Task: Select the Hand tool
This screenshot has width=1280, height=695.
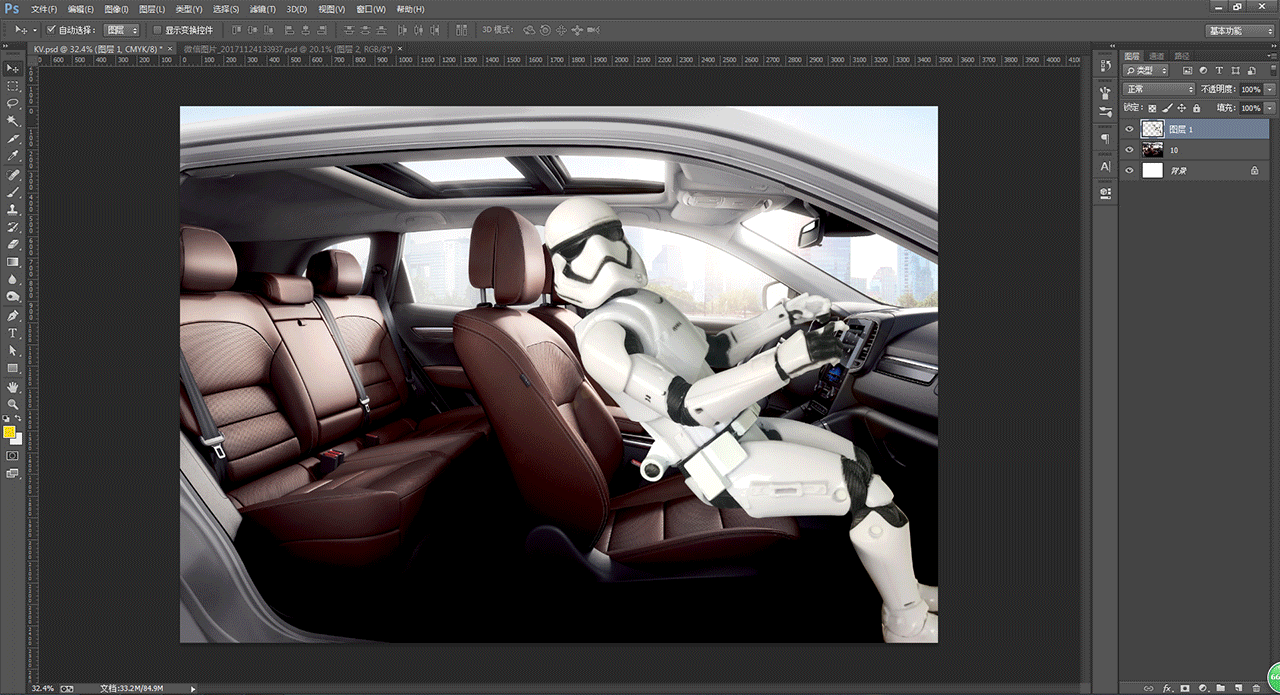Action: (x=13, y=386)
